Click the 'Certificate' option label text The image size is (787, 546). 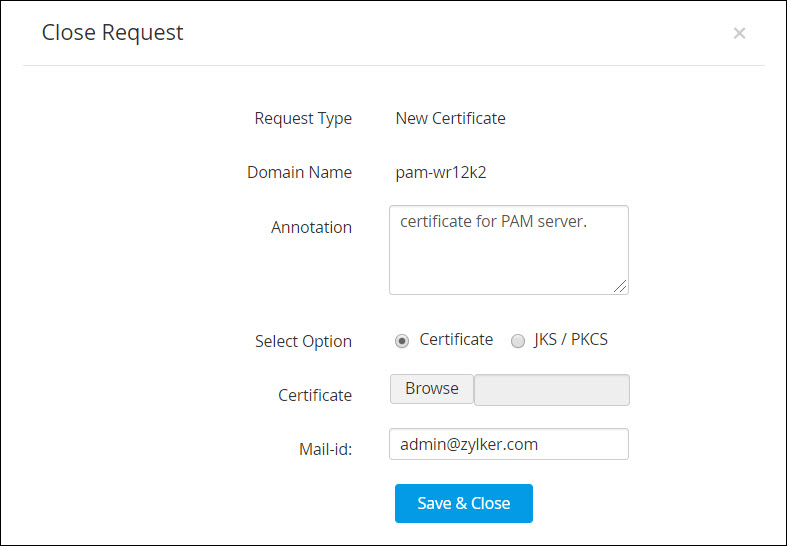[x=456, y=339]
